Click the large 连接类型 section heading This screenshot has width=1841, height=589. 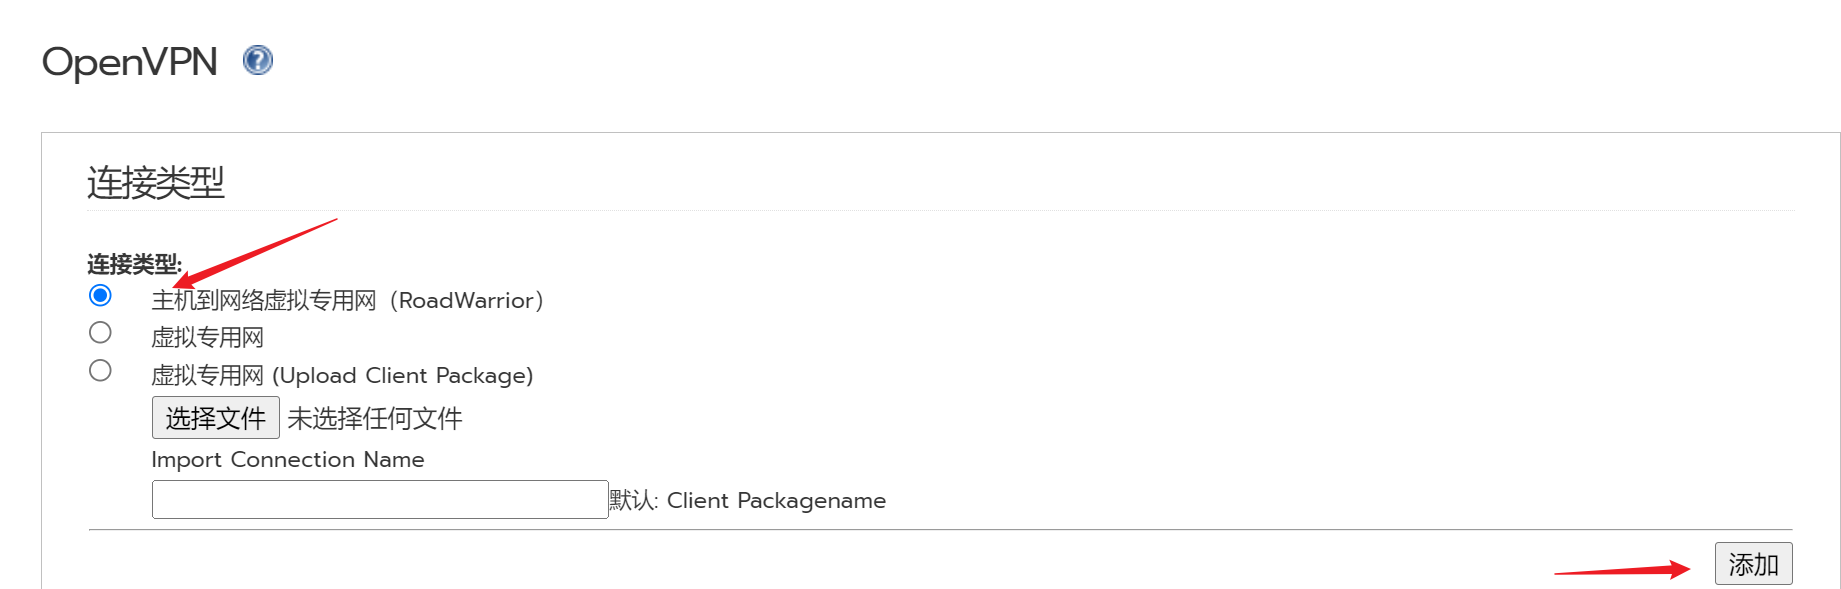(156, 183)
